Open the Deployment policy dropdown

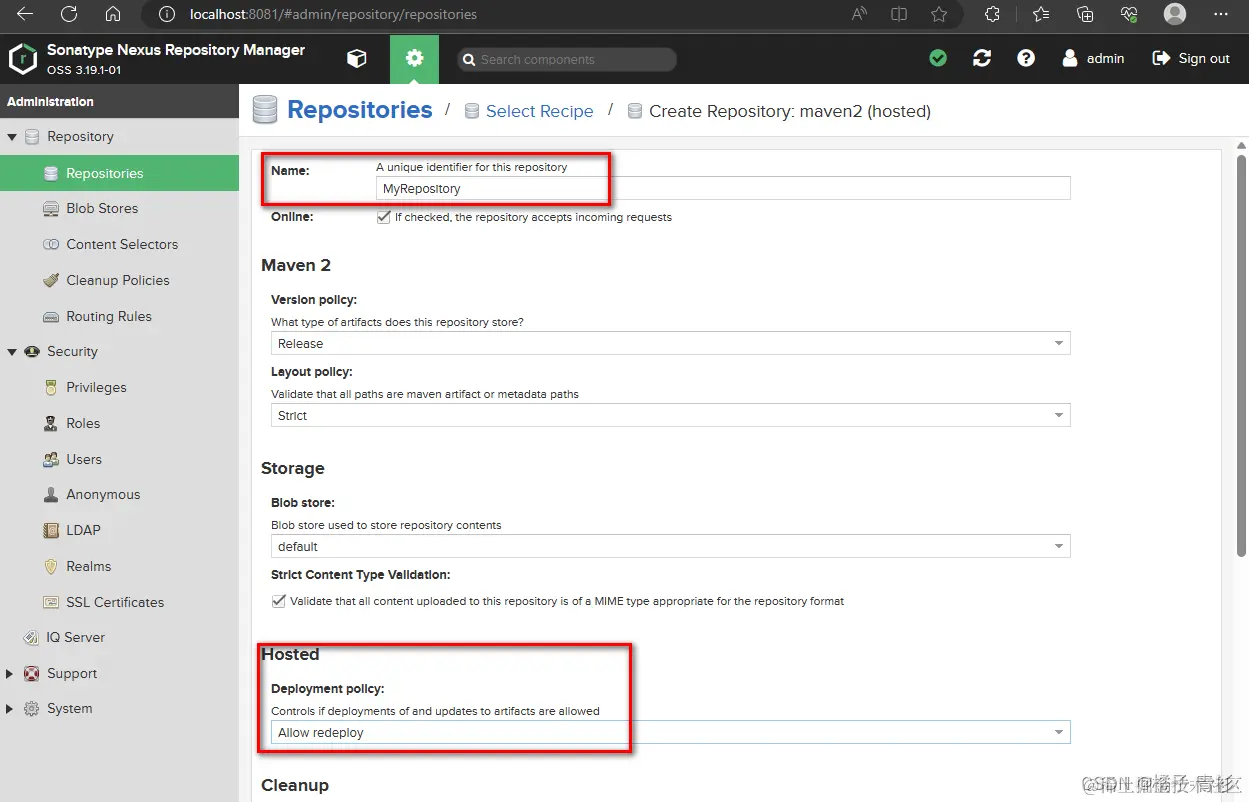coord(670,732)
